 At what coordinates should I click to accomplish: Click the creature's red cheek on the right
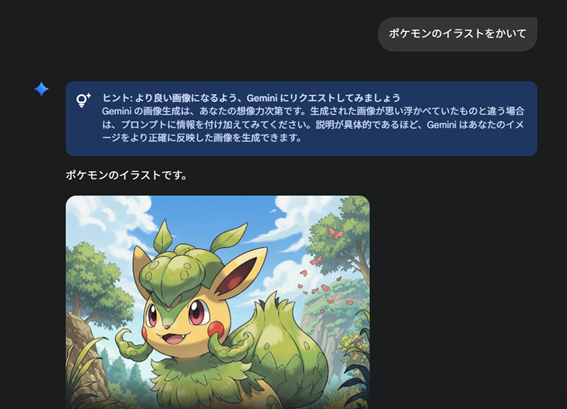[x=216, y=329]
